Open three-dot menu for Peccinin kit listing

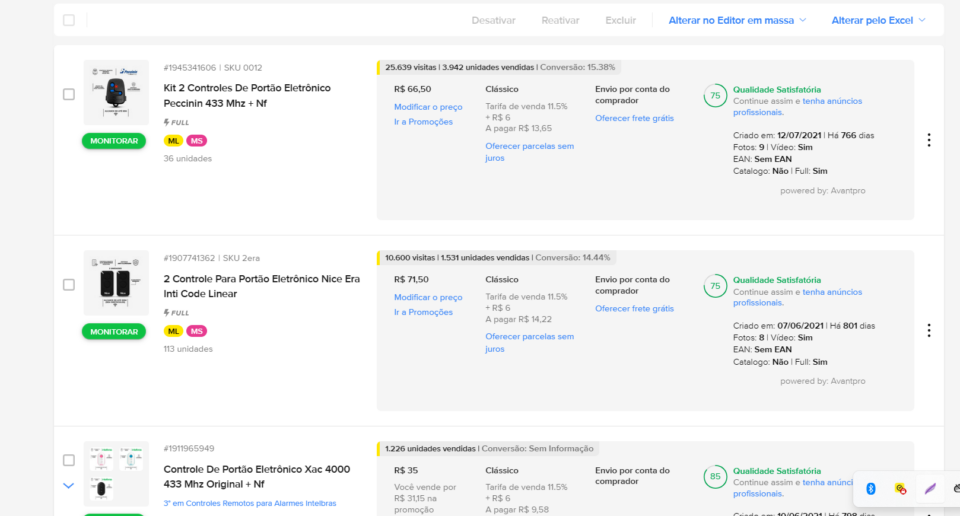click(x=929, y=140)
